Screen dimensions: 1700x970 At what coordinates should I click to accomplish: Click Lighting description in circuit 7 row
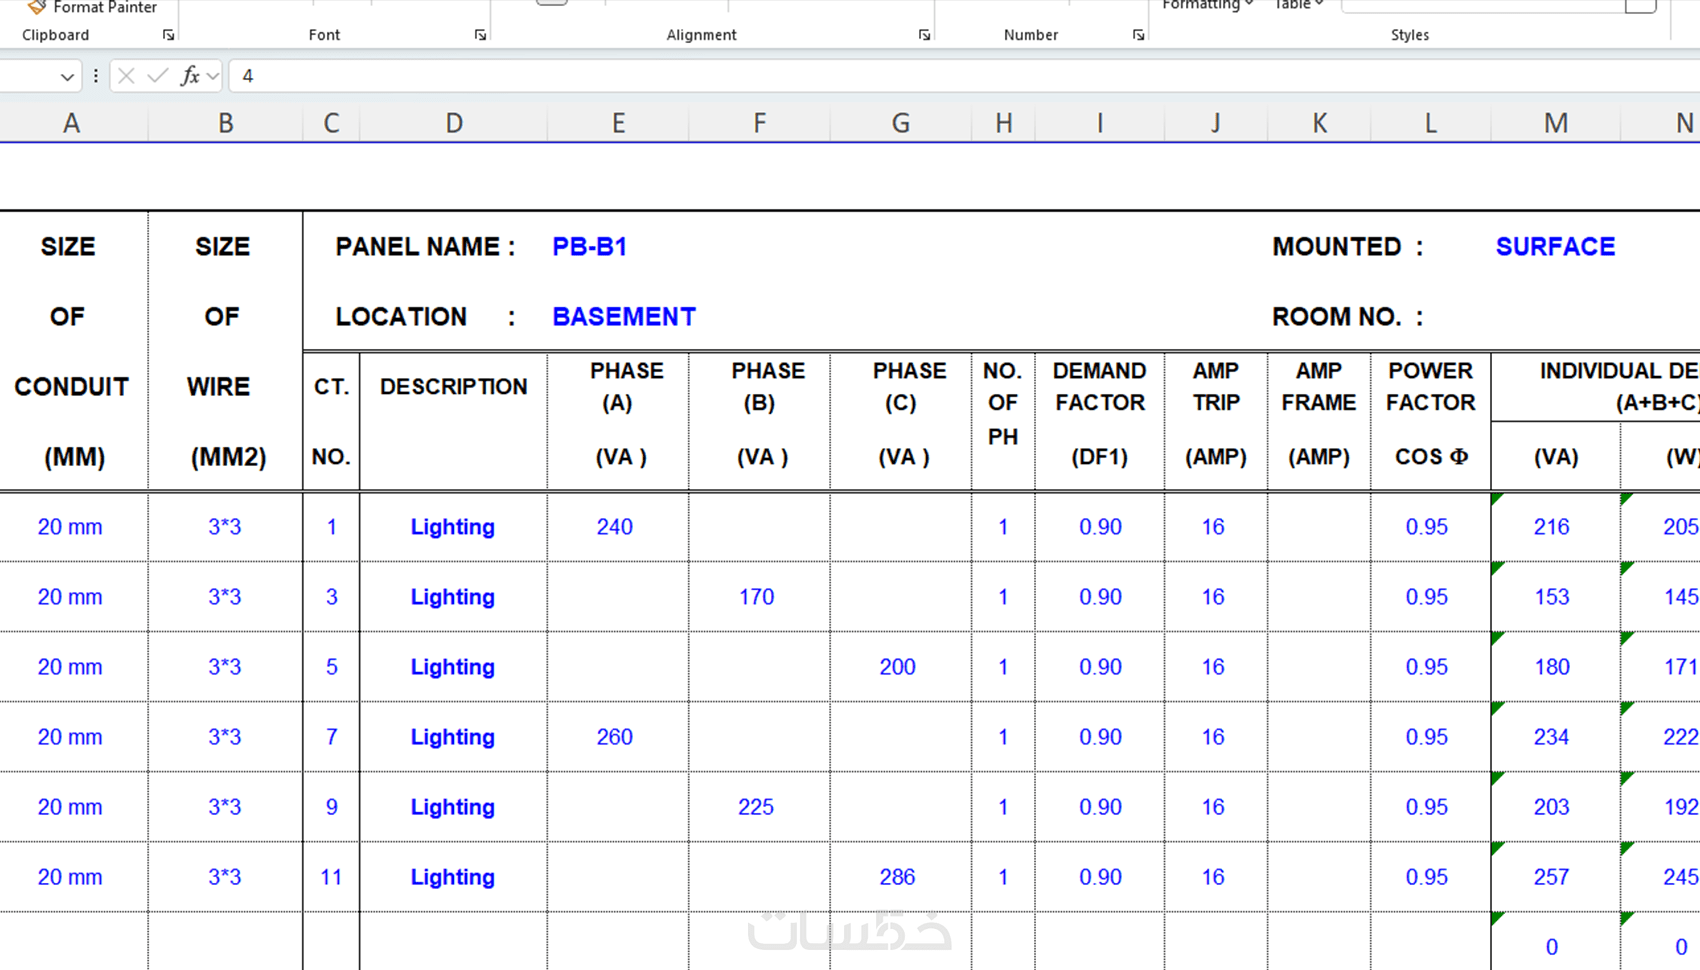[x=453, y=737]
